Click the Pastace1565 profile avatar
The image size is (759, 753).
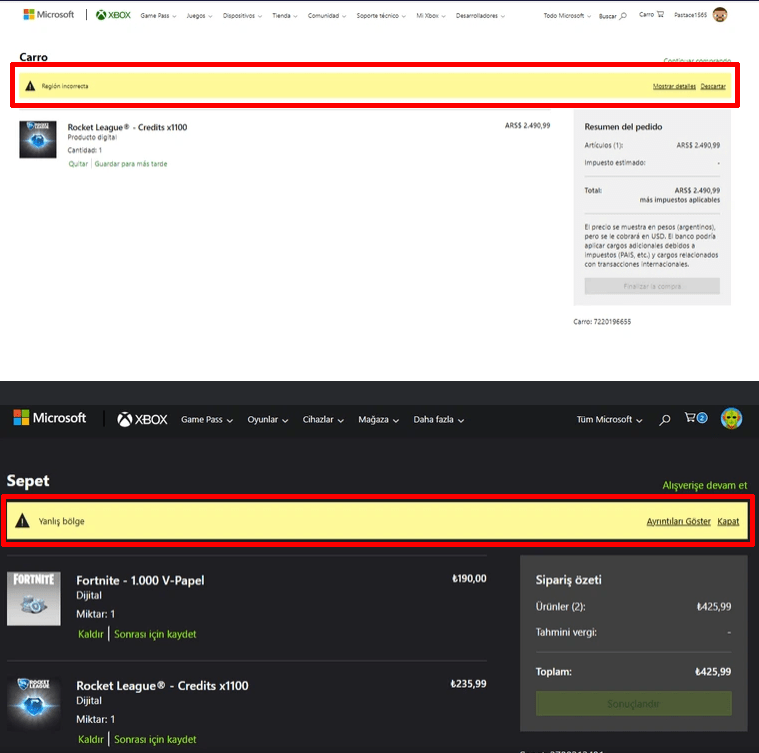(719, 15)
